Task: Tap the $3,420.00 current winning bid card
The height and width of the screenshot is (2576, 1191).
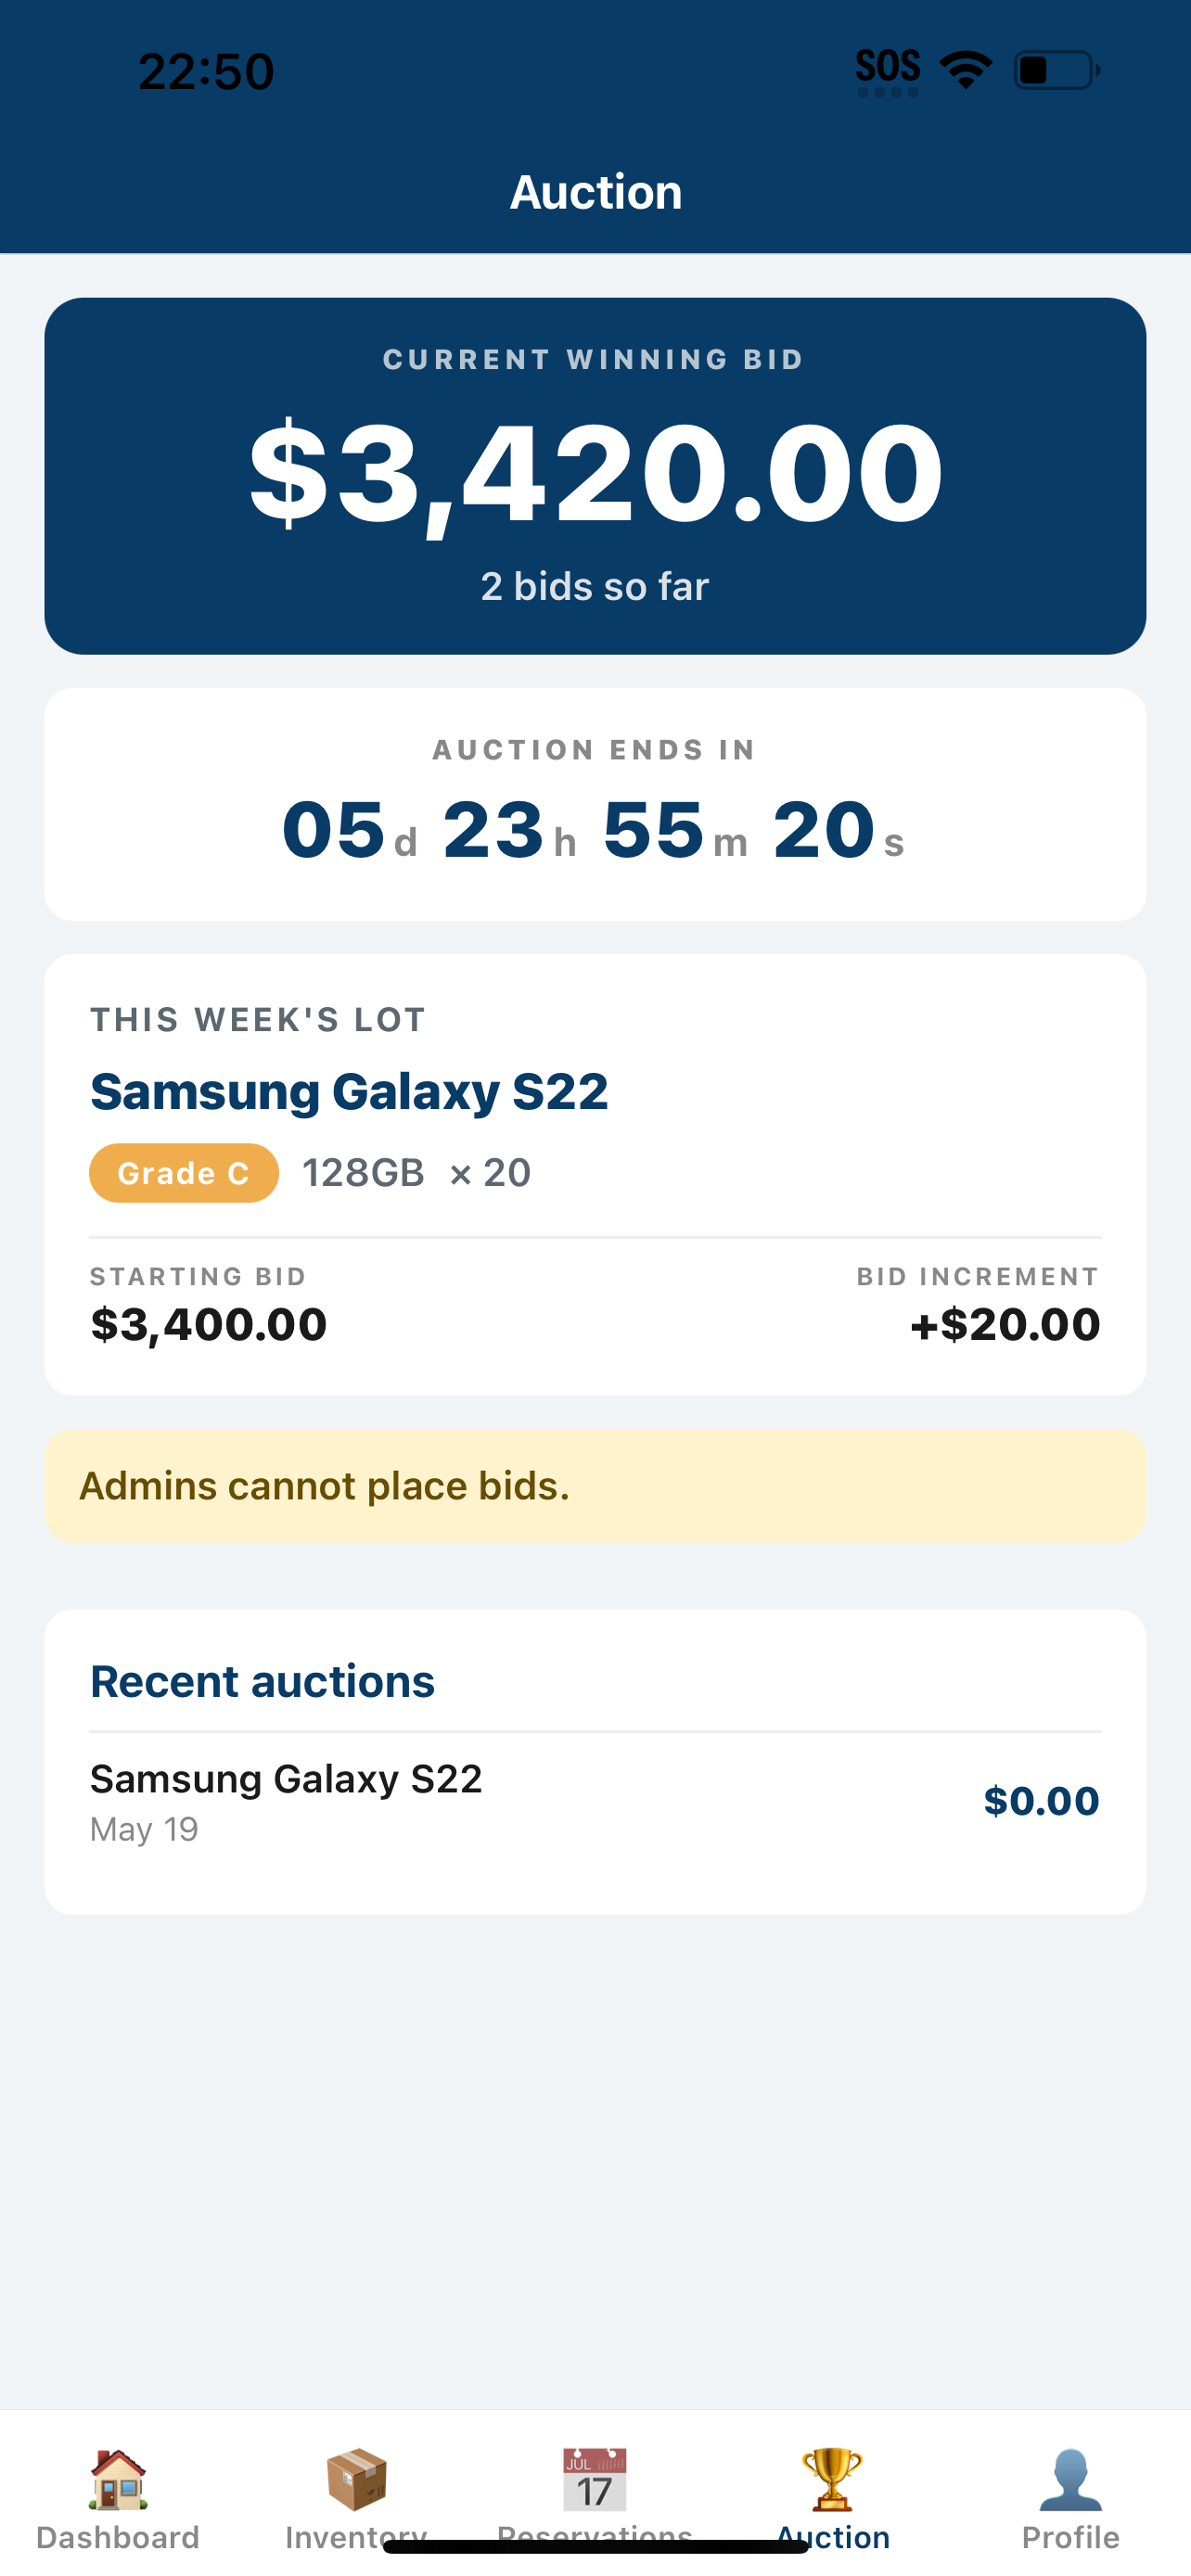Action: (x=595, y=476)
